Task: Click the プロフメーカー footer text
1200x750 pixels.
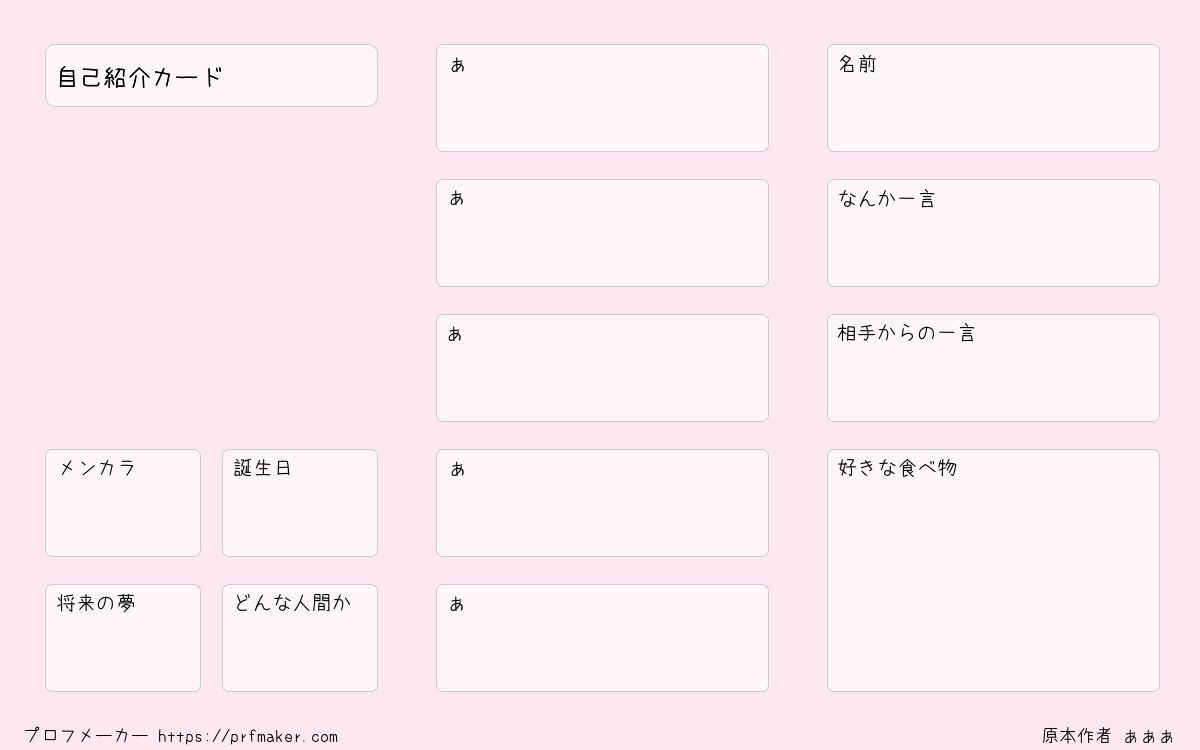Action: pyautogui.click(x=86, y=735)
